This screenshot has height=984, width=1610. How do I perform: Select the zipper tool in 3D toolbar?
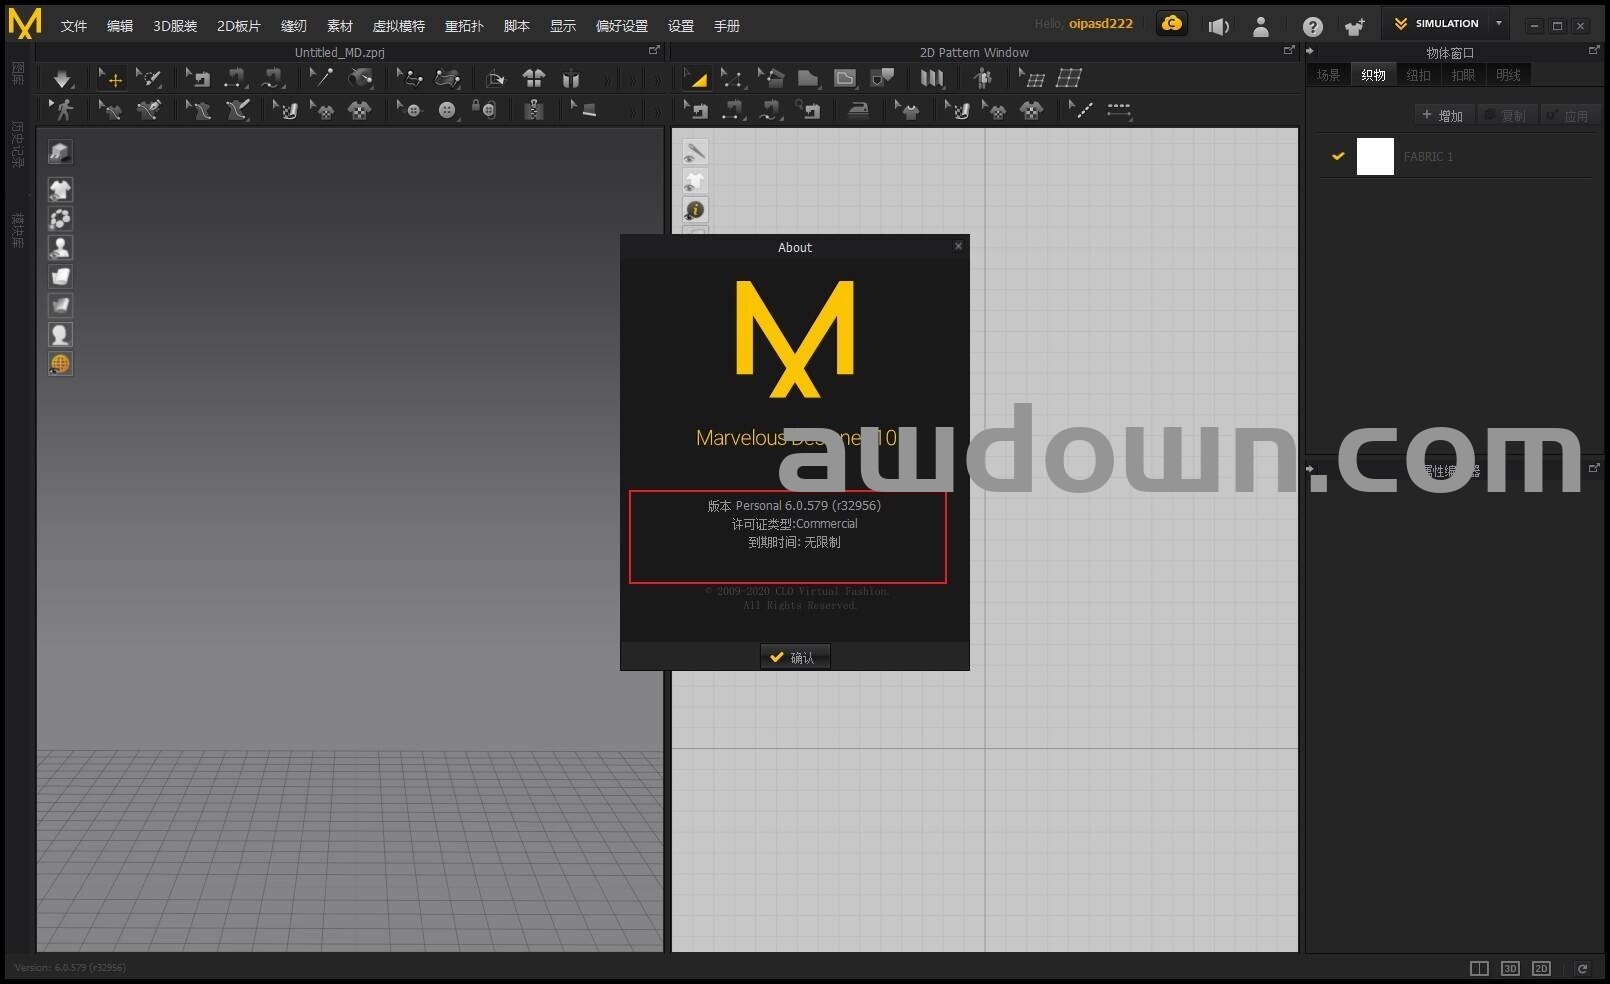[x=534, y=110]
